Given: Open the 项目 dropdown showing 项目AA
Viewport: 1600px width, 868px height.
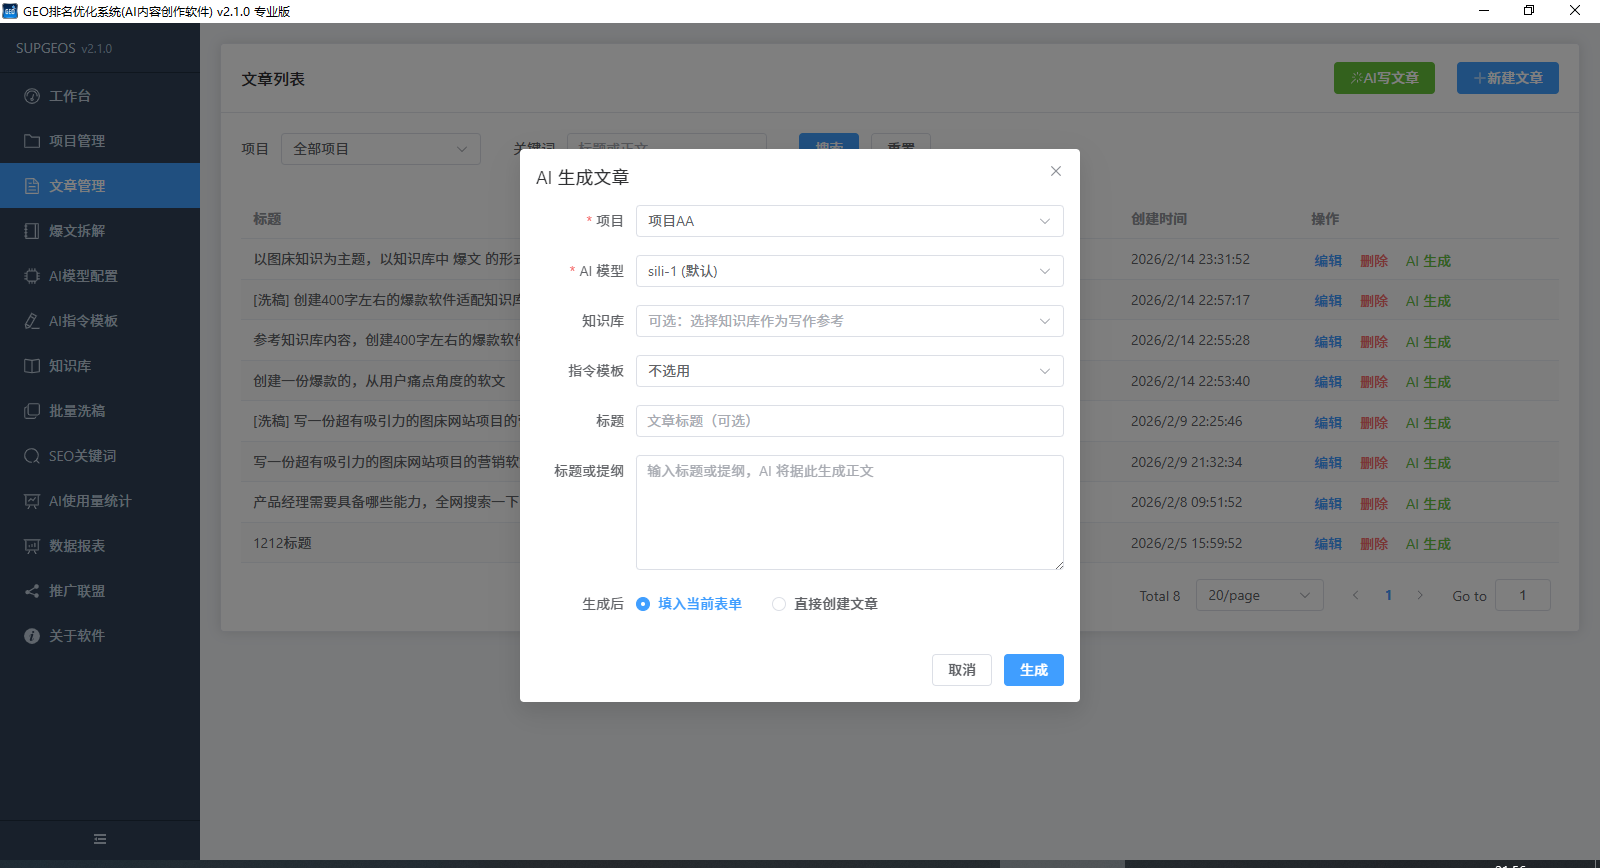Looking at the screenshot, I should (849, 221).
